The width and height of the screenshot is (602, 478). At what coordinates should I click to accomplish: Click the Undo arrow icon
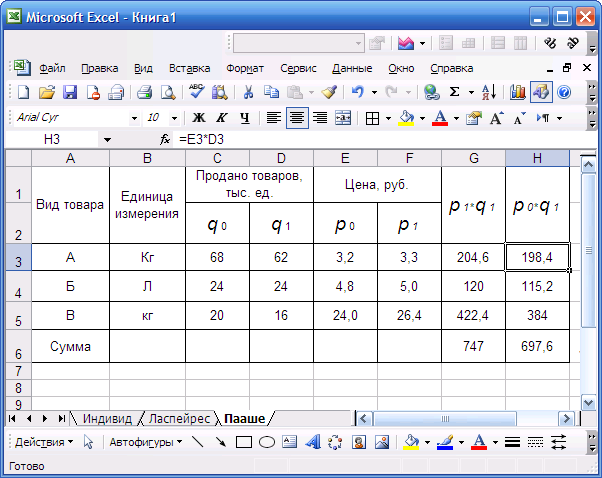[357, 92]
